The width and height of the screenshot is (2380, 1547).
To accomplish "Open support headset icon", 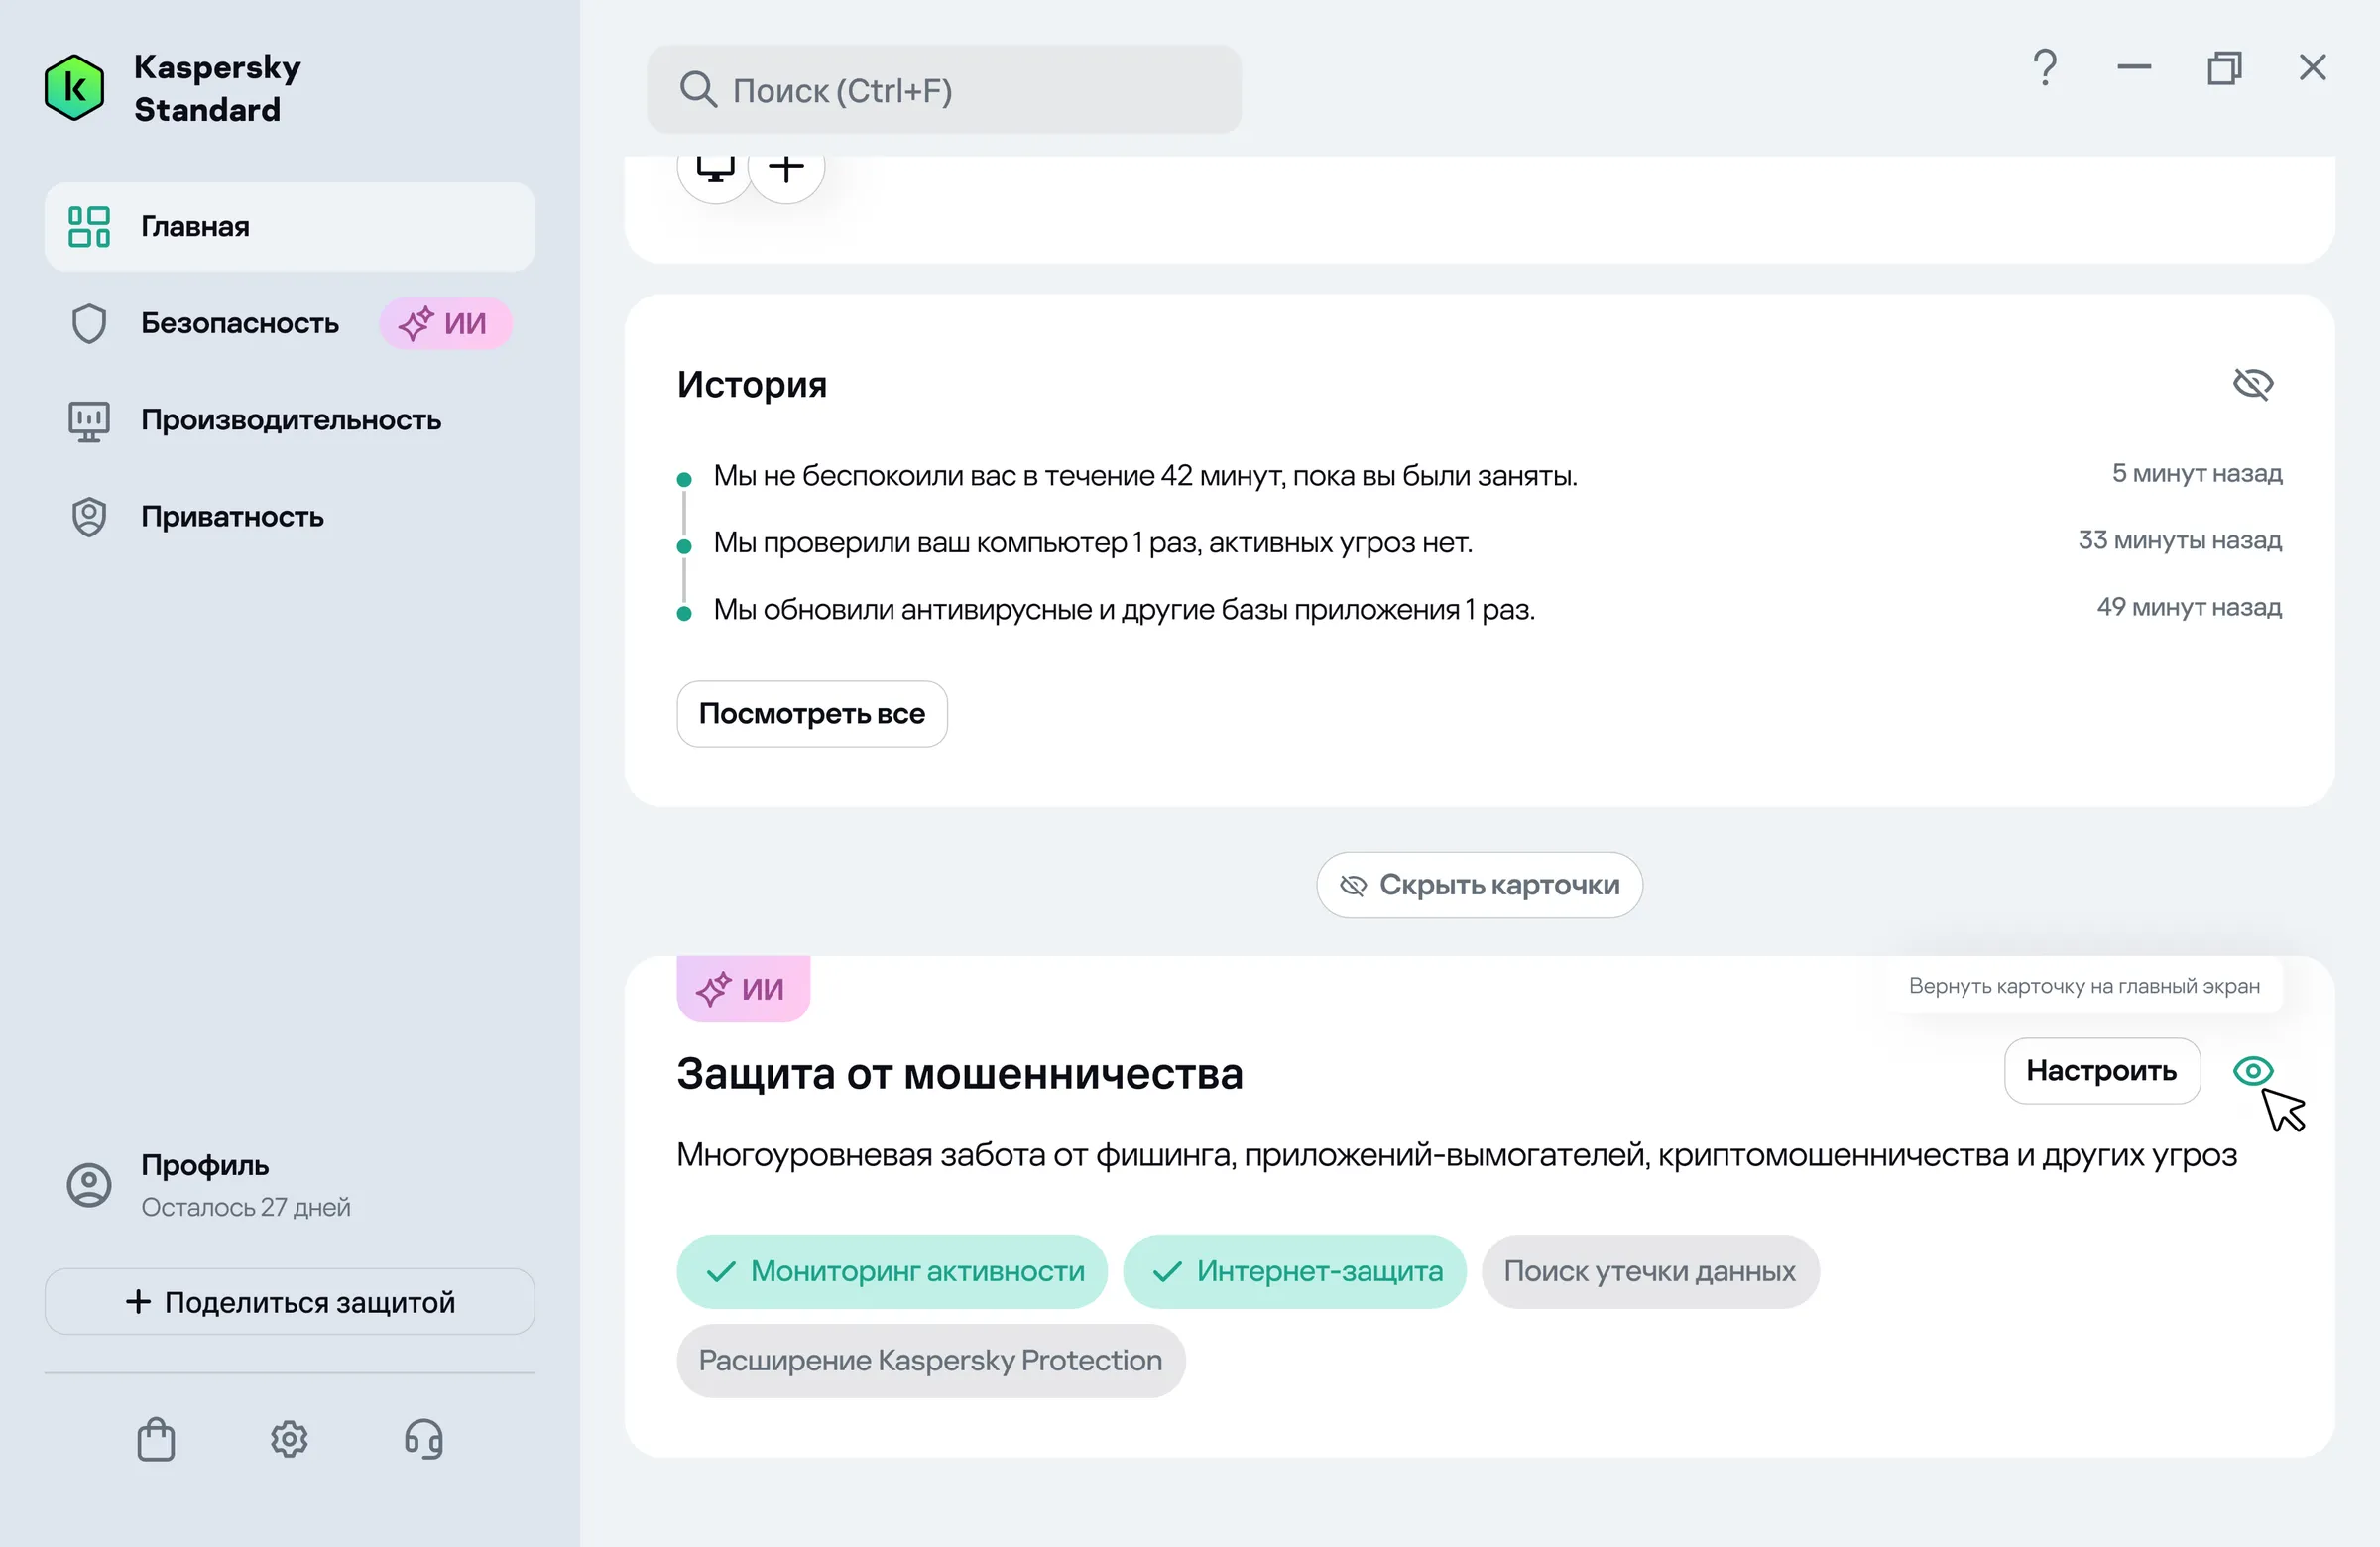I will pyautogui.click(x=423, y=1440).
